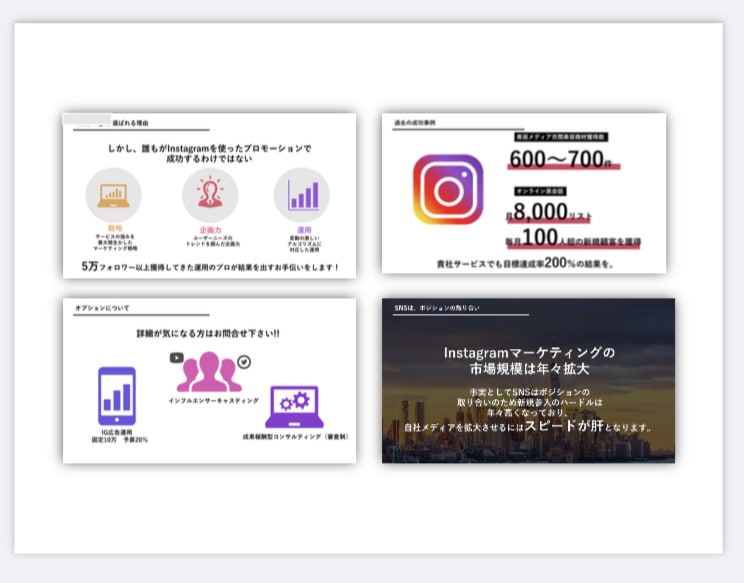The width and height of the screenshot is (744, 583).
Task: Click the IG広告運用 caption
Action: pyautogui.click(x=117, y=432)
